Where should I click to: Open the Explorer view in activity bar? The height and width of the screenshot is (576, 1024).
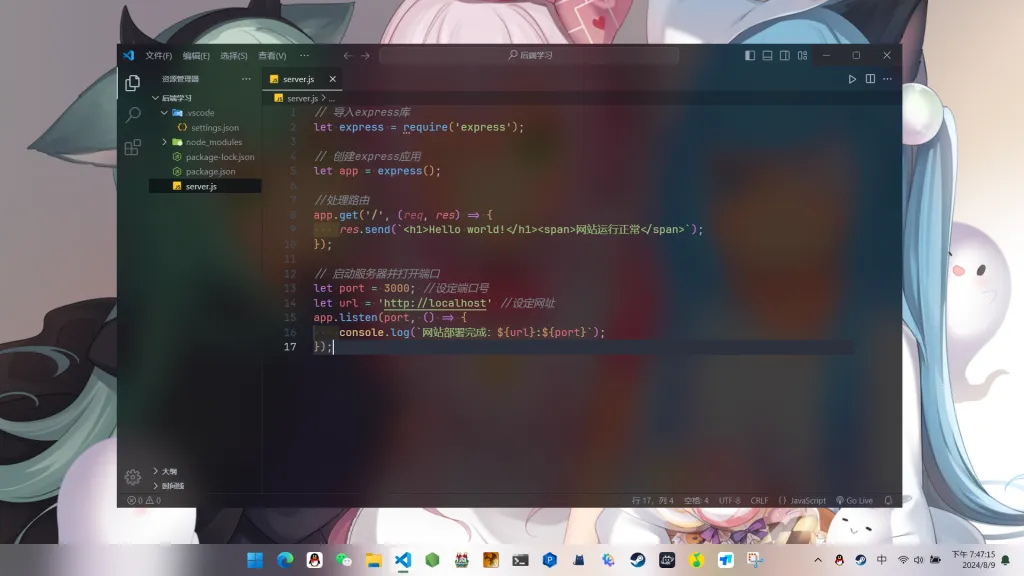coord(133,83)
